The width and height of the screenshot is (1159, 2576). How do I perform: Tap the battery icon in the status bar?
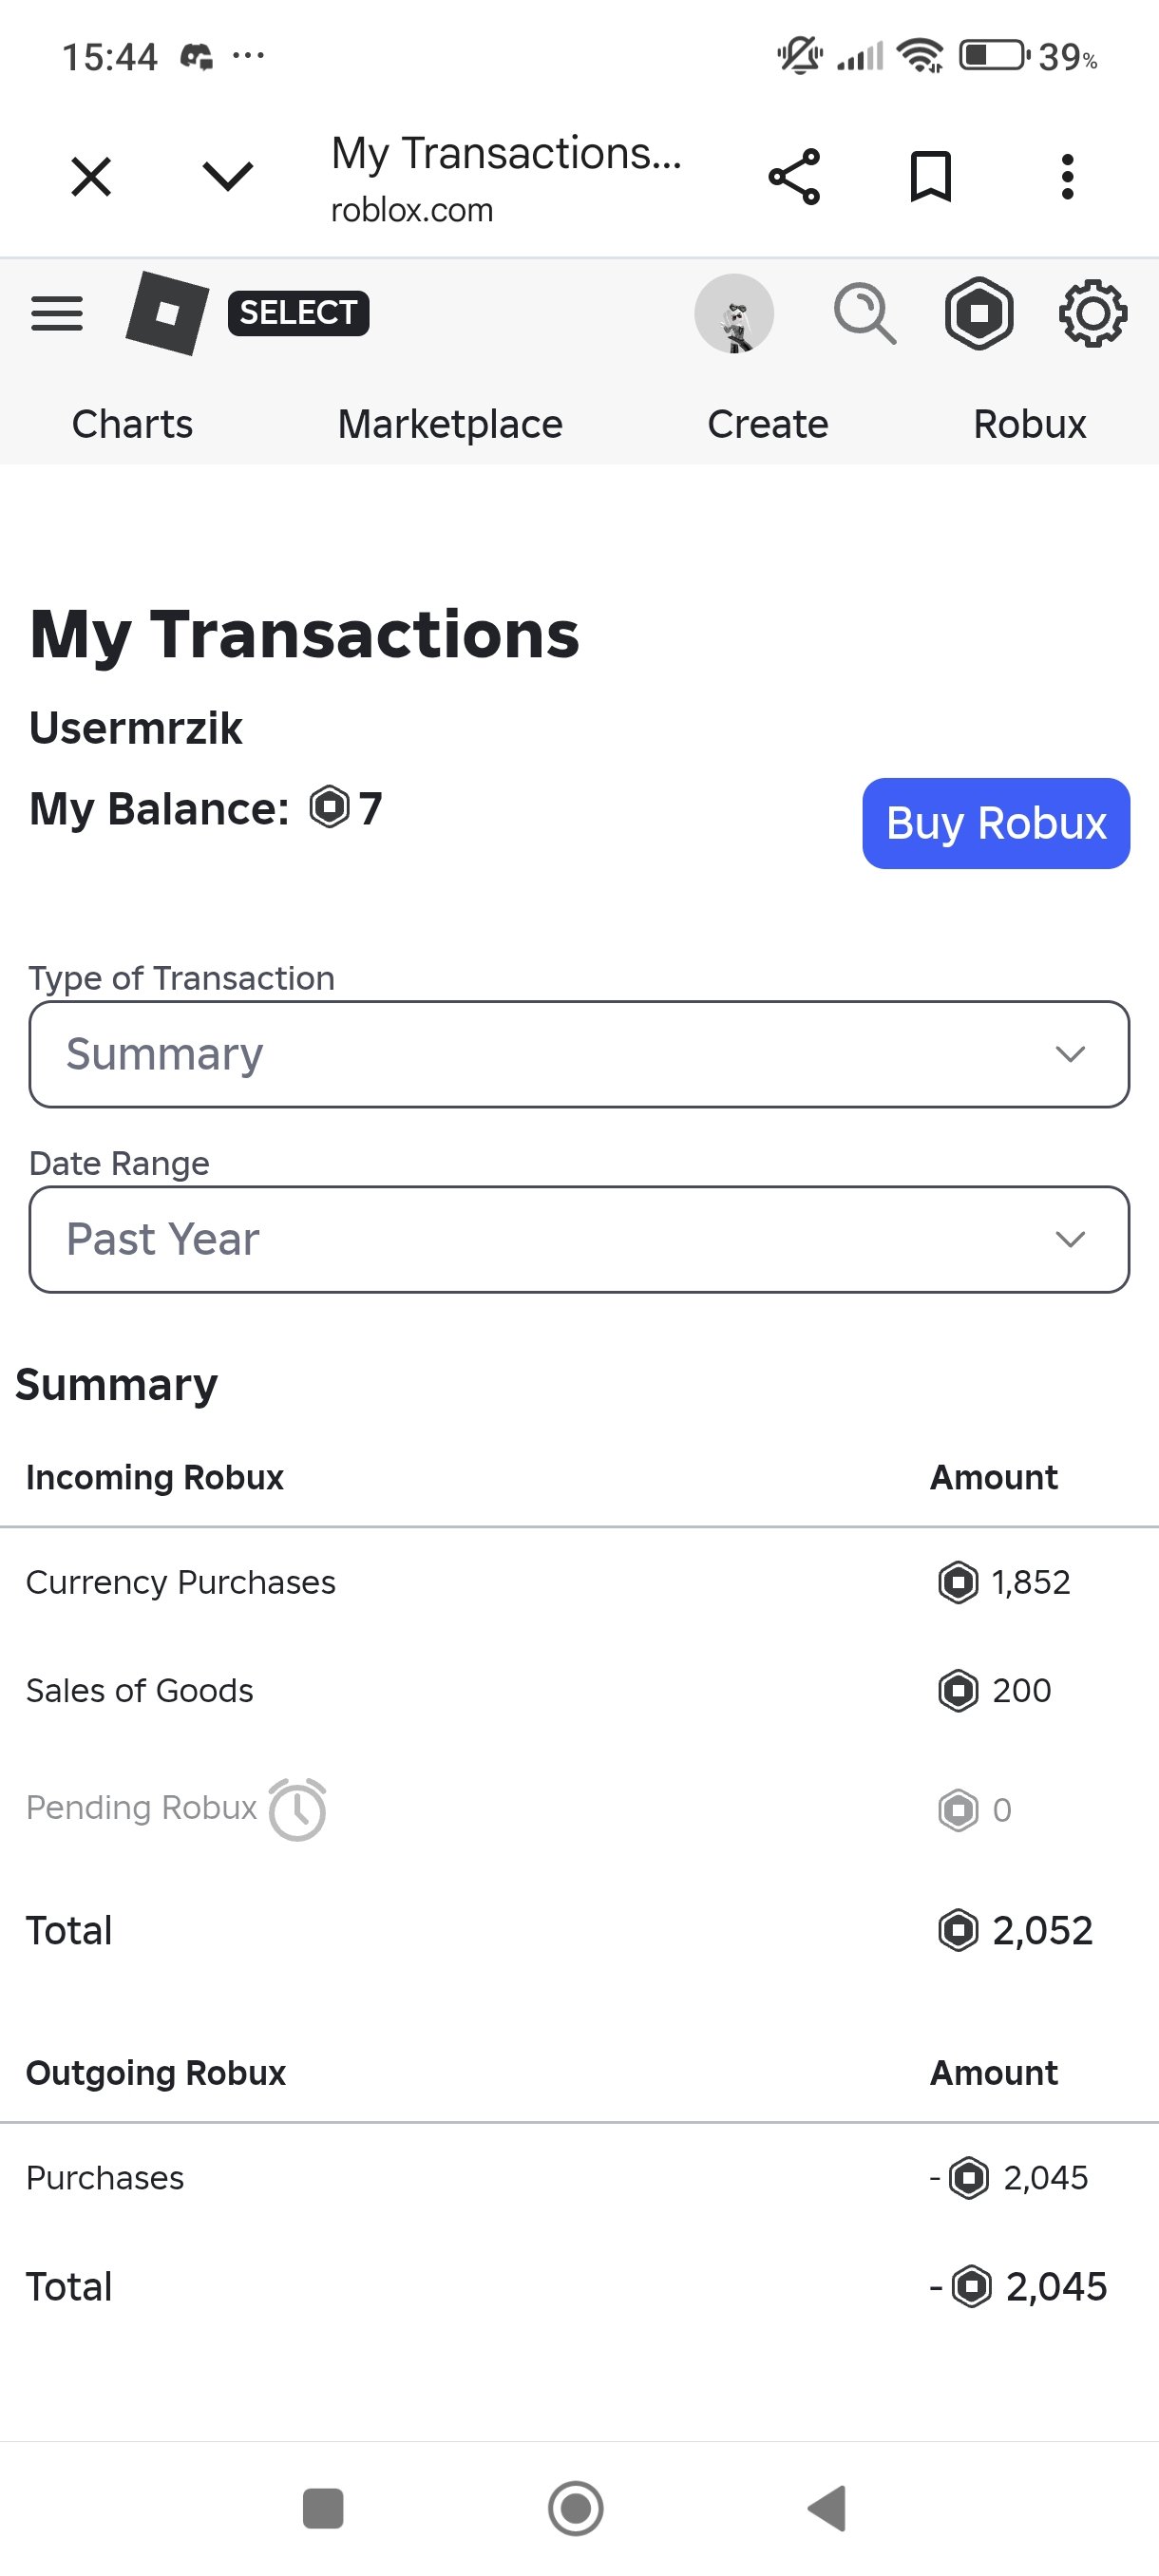click(x=993, y=55)
